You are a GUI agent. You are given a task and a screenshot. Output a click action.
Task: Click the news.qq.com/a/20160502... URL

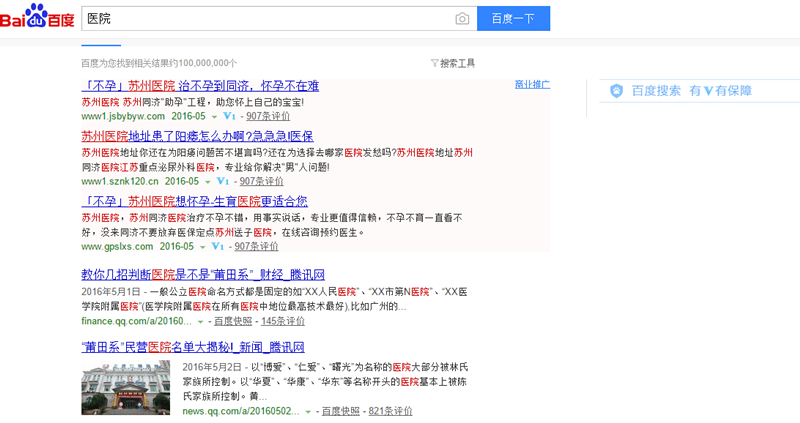[241, 411]
